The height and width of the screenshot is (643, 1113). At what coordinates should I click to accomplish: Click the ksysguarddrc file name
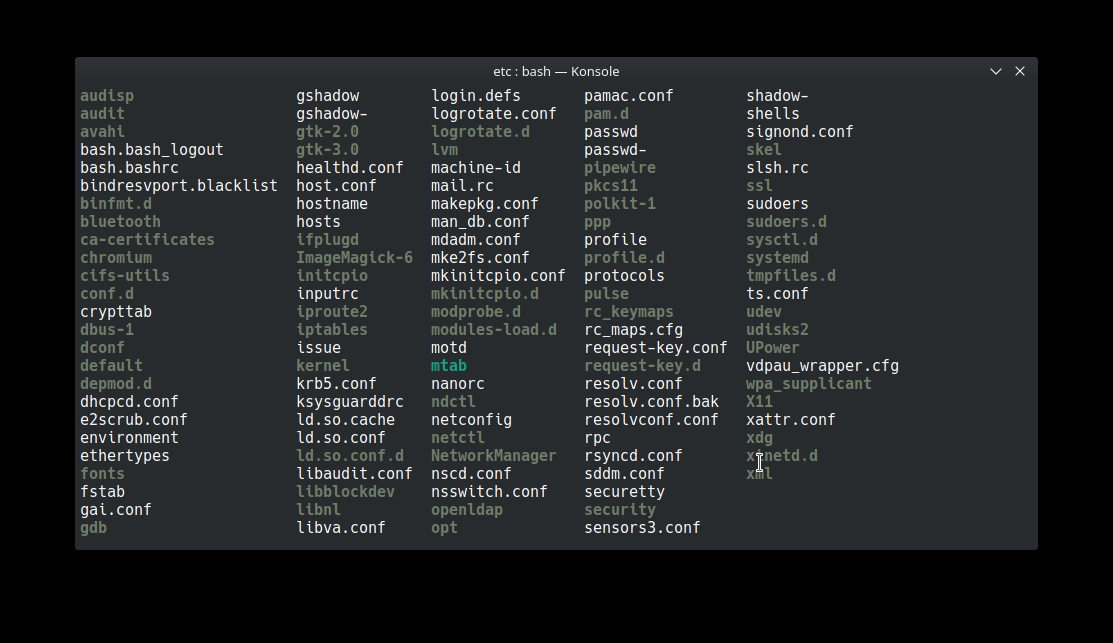coord(350,402)
